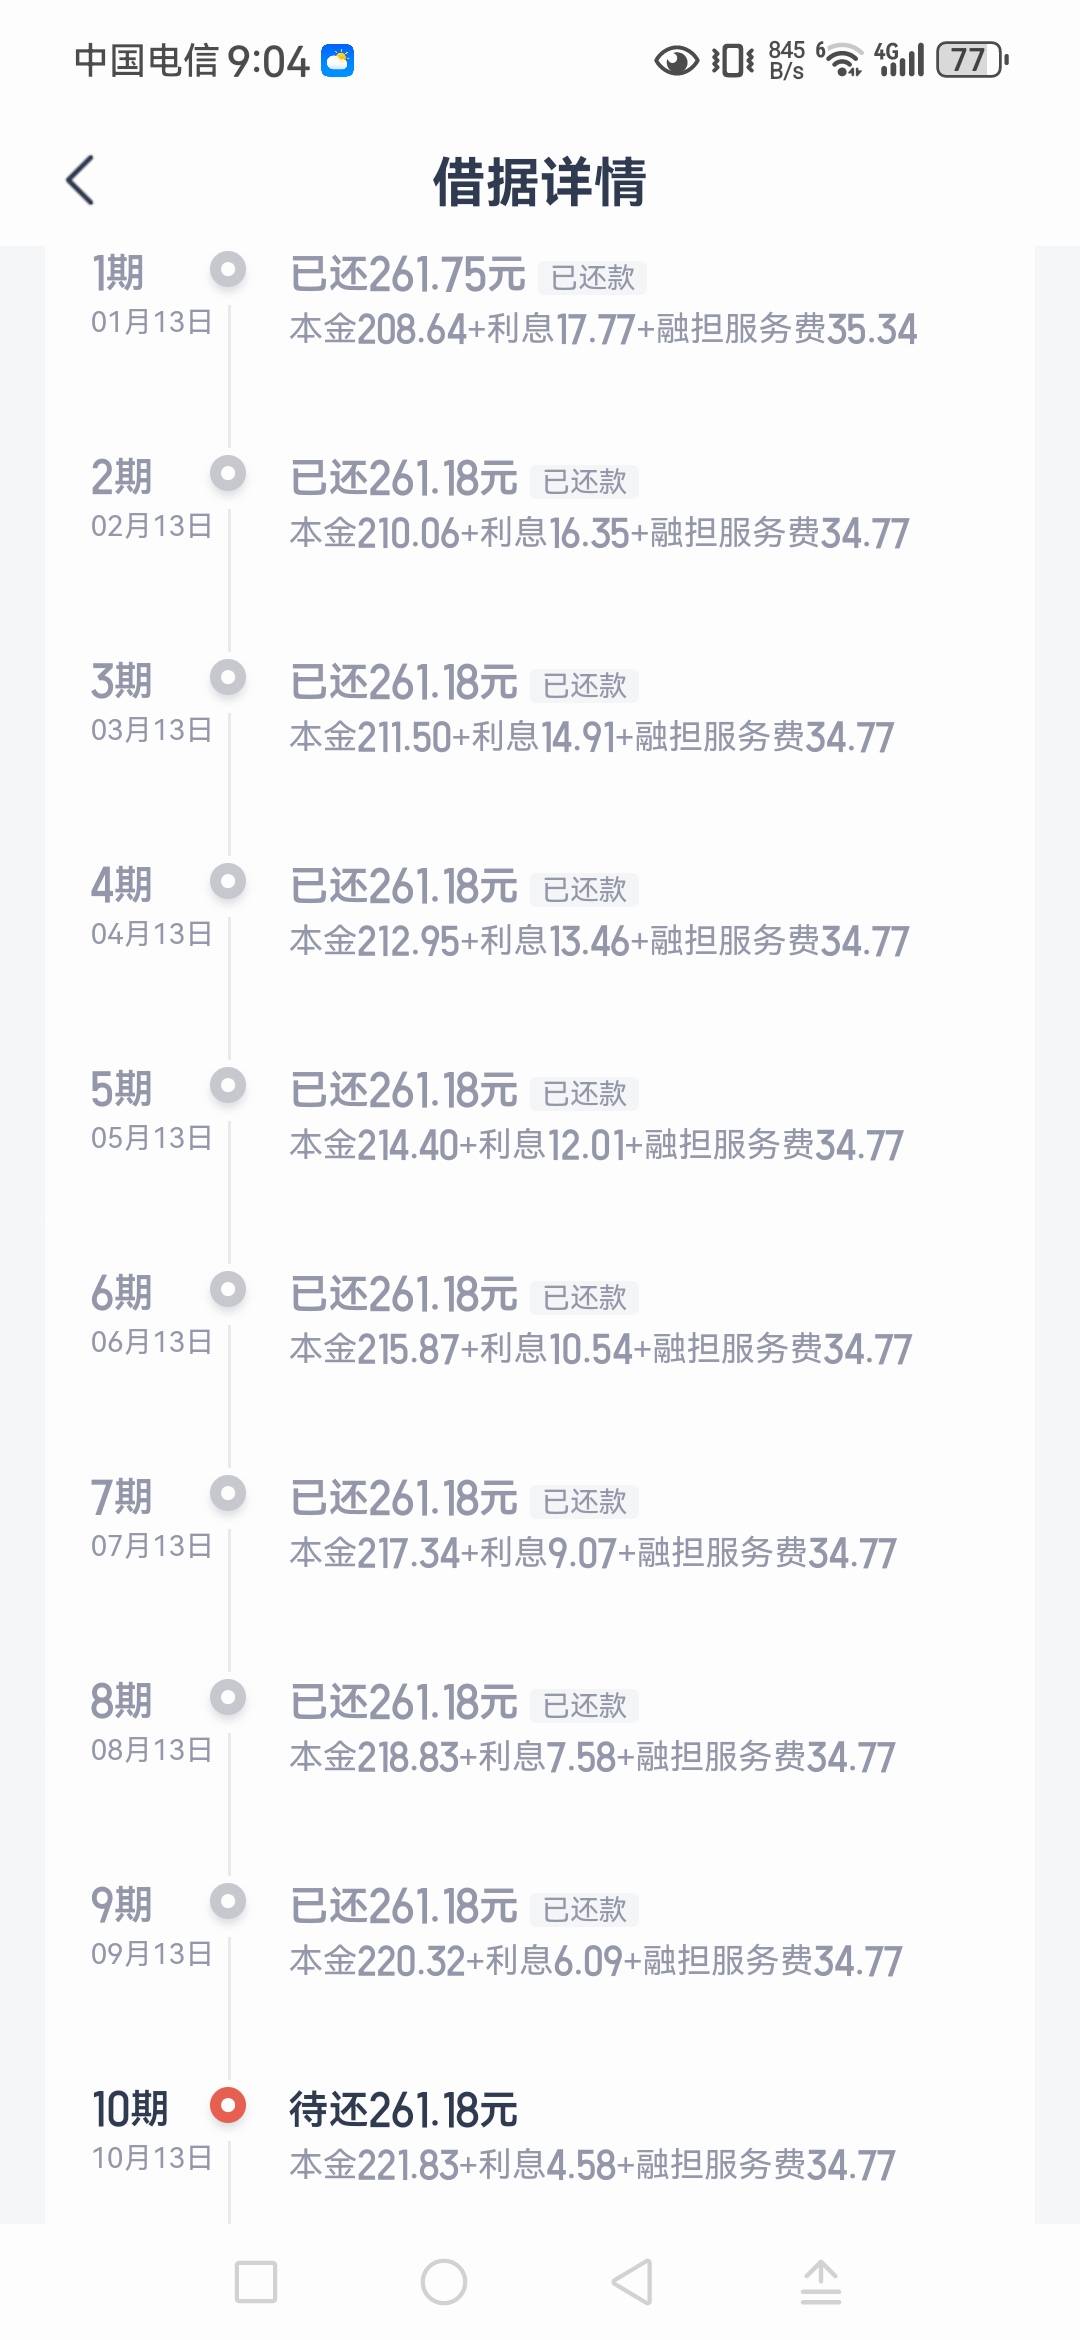
Task: Tap the Wi-Fi signal status icon
Action: click(x=842, y=61)
